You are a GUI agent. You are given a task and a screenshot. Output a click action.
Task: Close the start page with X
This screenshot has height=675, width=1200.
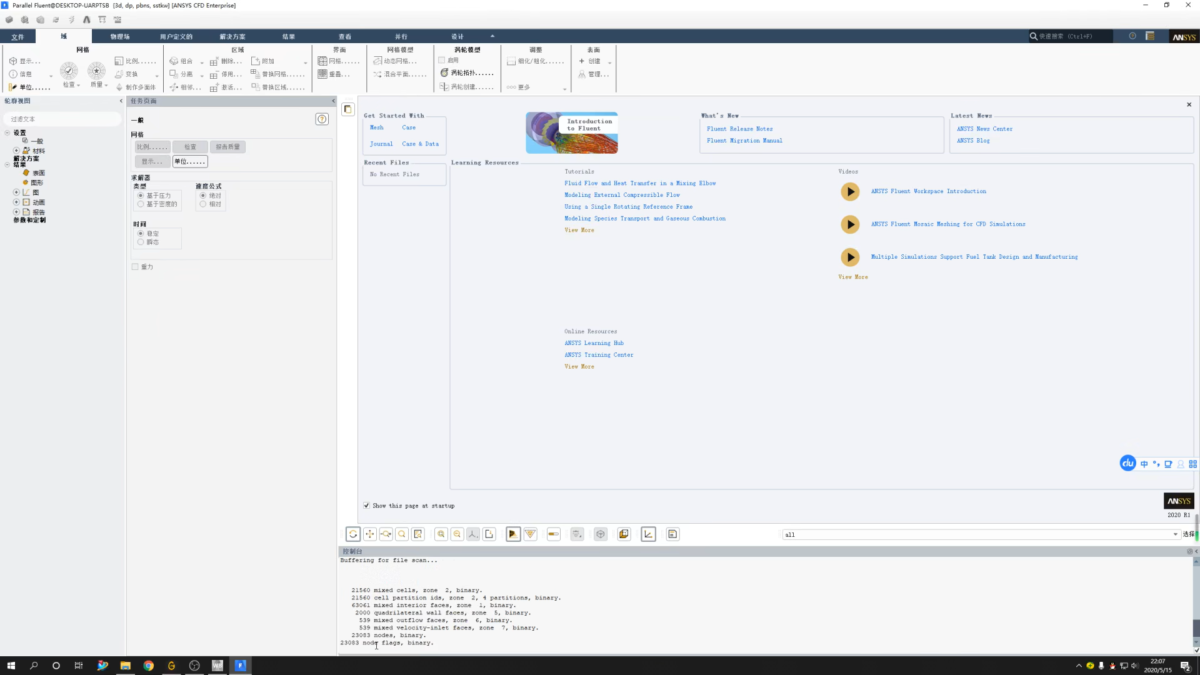click(x=1189, y=104)
